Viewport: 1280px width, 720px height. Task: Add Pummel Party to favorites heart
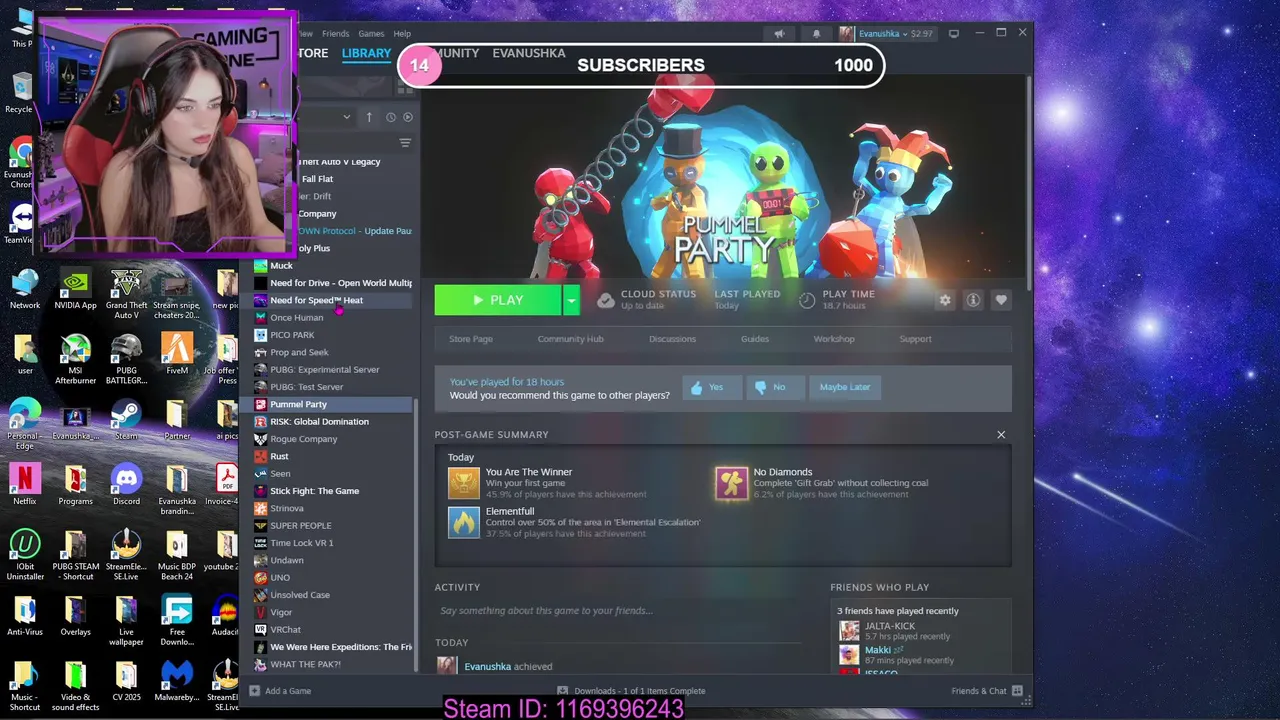coord(1001,300)
